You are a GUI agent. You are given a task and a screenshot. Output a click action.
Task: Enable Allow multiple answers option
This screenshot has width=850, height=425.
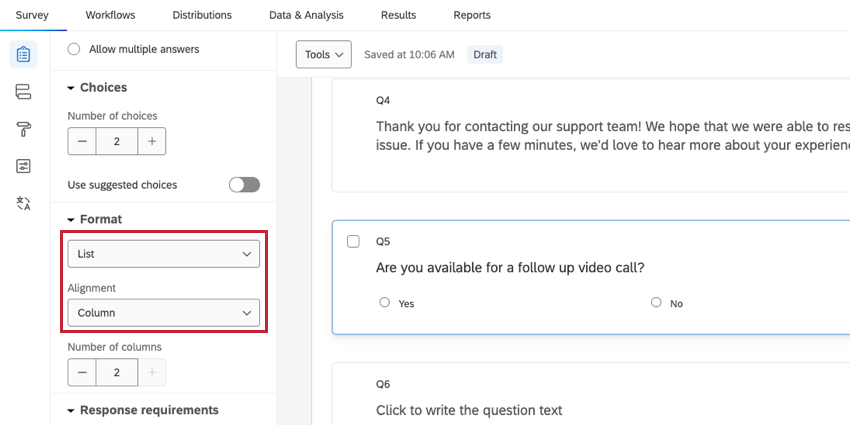74,49
